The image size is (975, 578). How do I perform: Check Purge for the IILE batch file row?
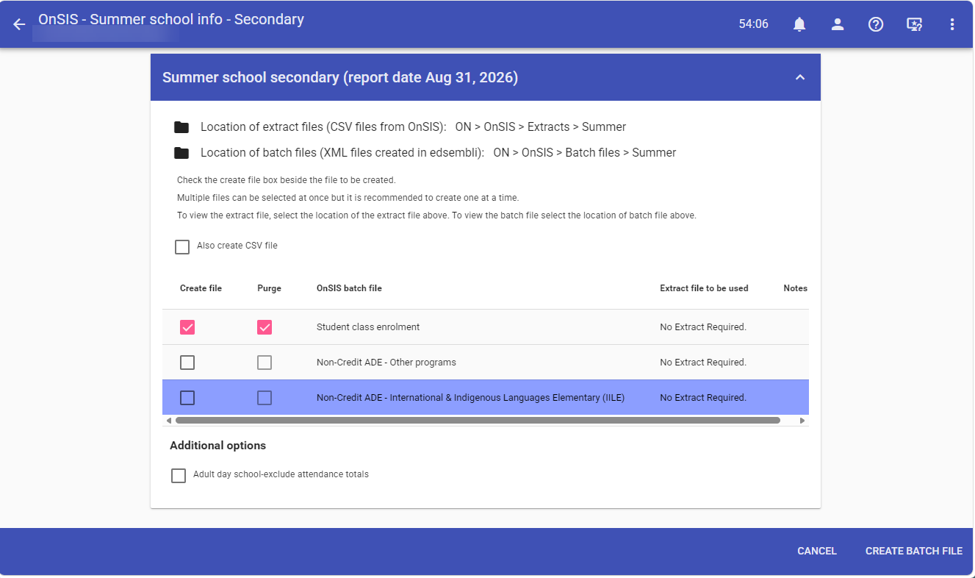(264, 398)
